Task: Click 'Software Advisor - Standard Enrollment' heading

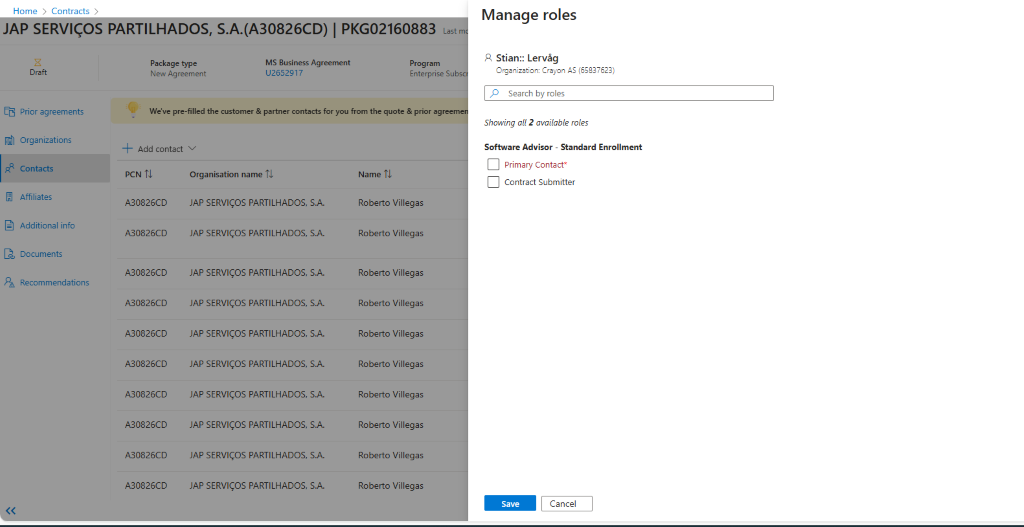Action: [563, 147]
